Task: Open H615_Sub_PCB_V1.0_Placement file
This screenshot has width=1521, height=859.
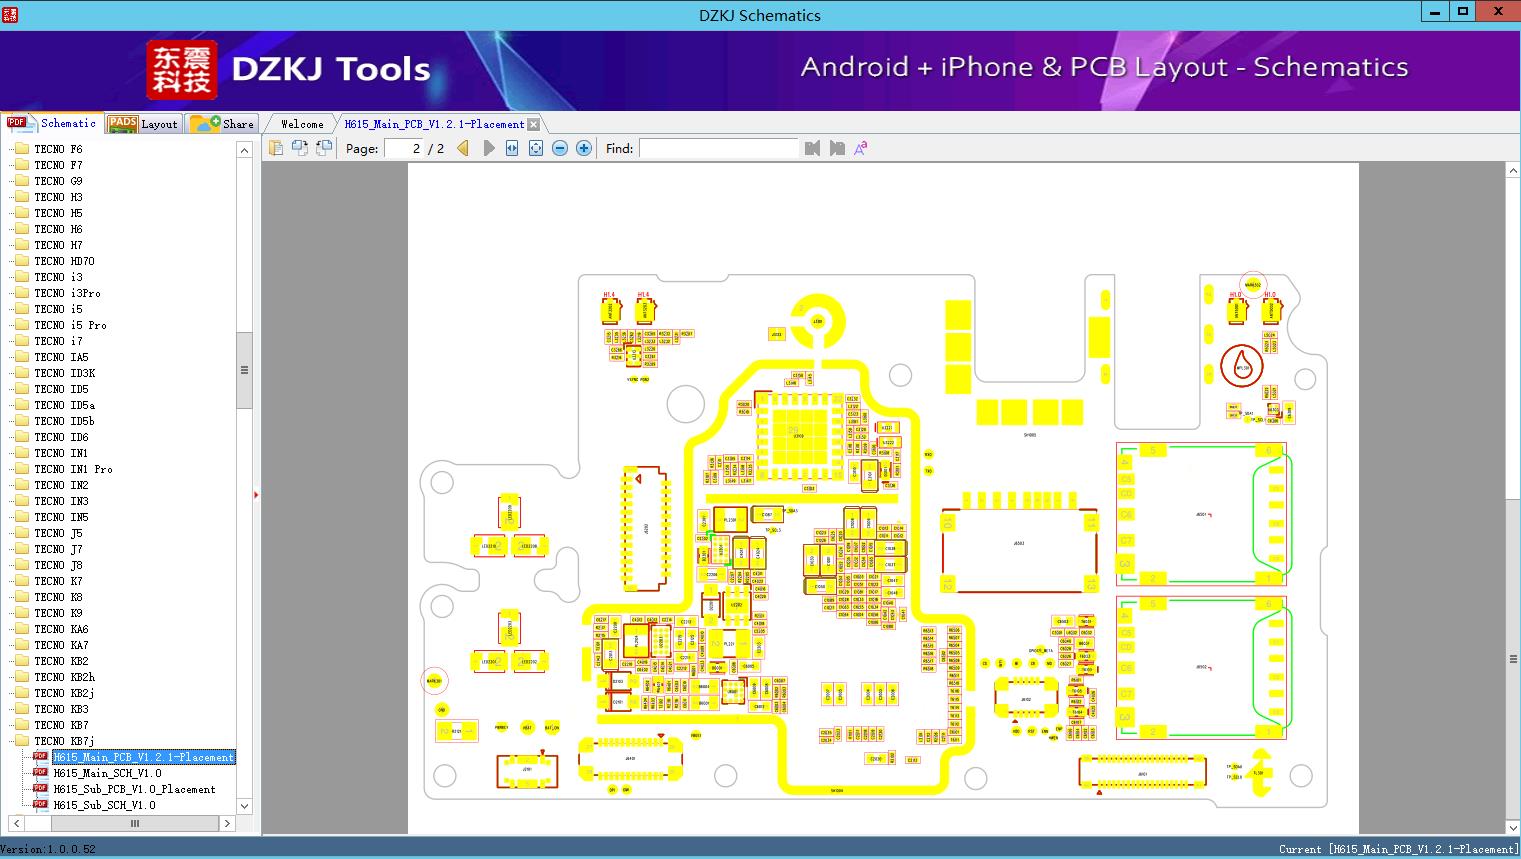Action: [x=134, y=789]
